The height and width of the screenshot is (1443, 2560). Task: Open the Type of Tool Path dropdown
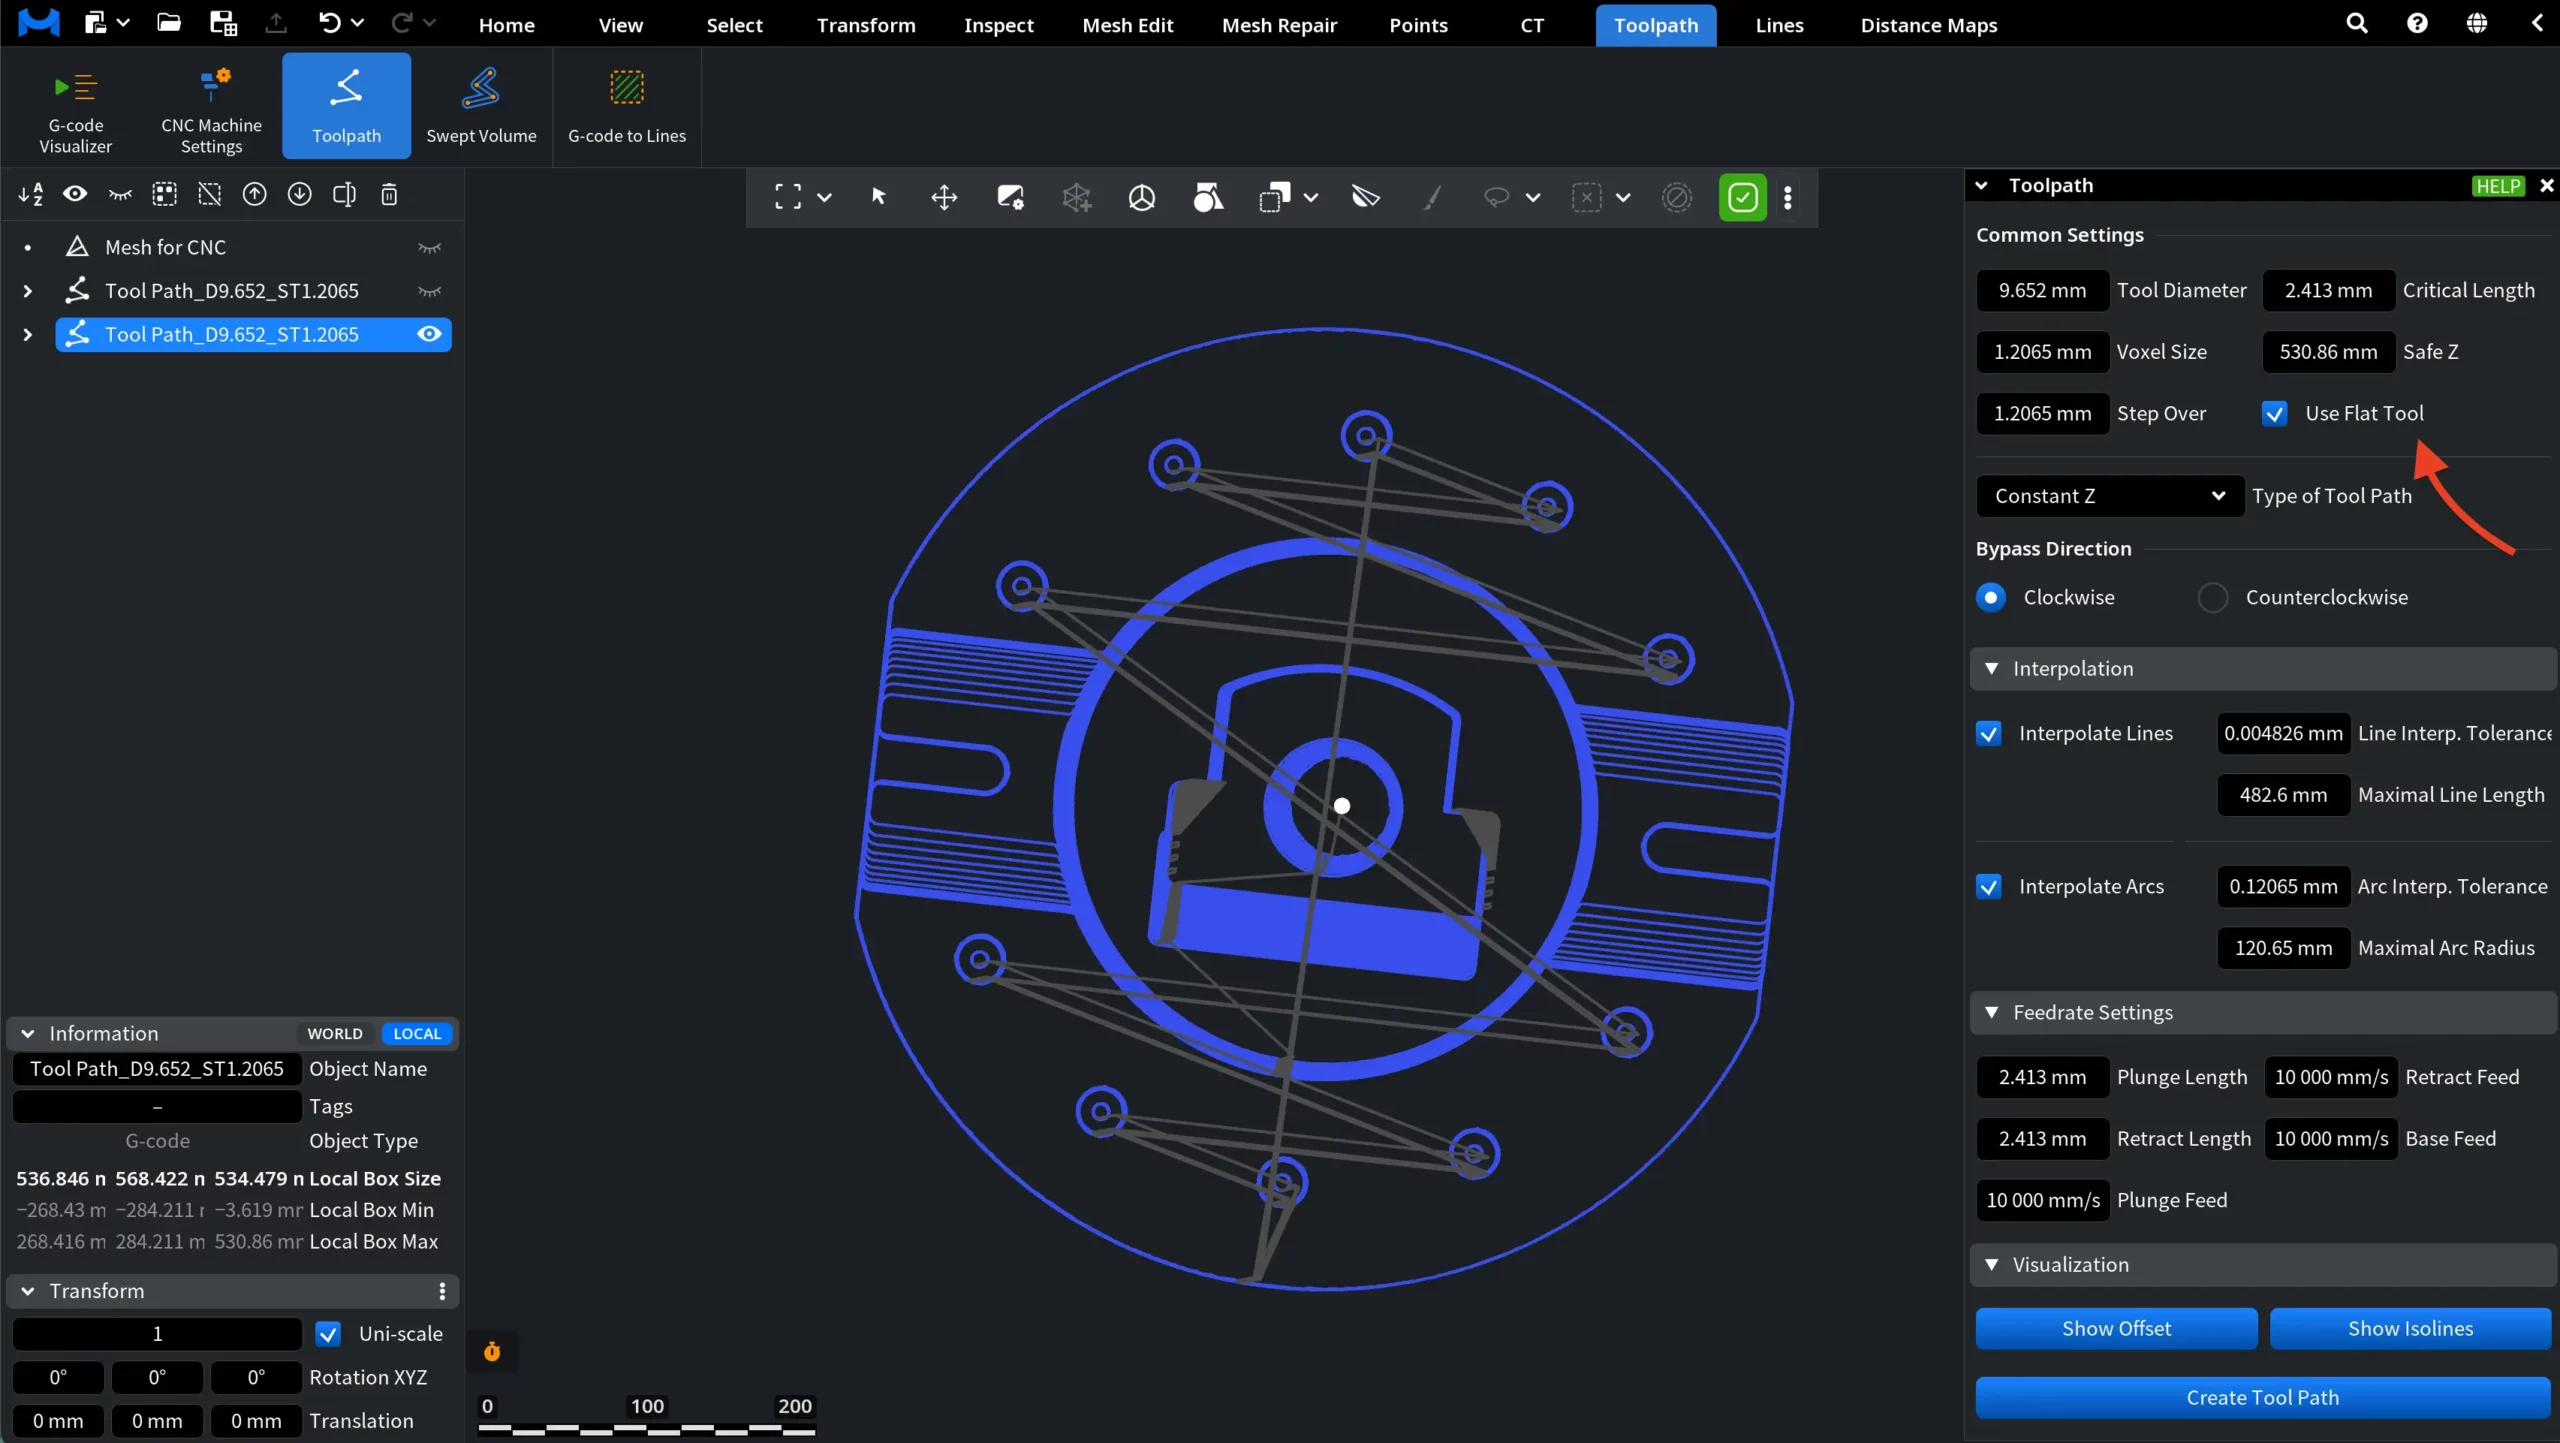[2110, 496]
